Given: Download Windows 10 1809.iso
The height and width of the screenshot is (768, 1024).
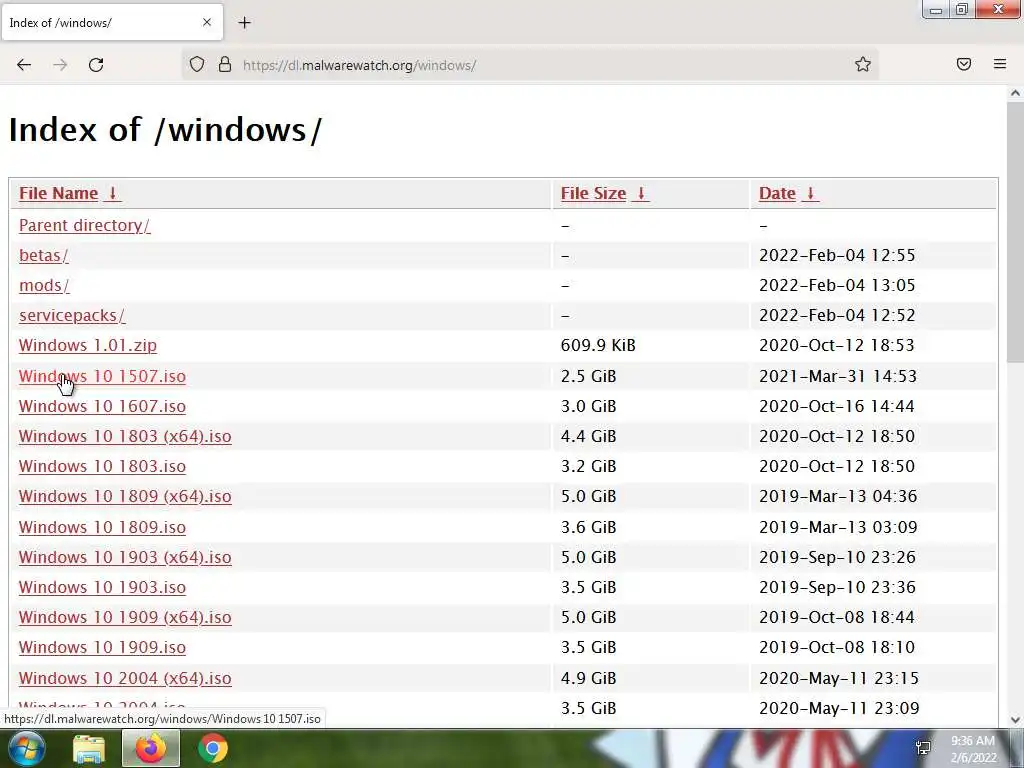Looking at the screenshot, I should click(x=102, y=527).
